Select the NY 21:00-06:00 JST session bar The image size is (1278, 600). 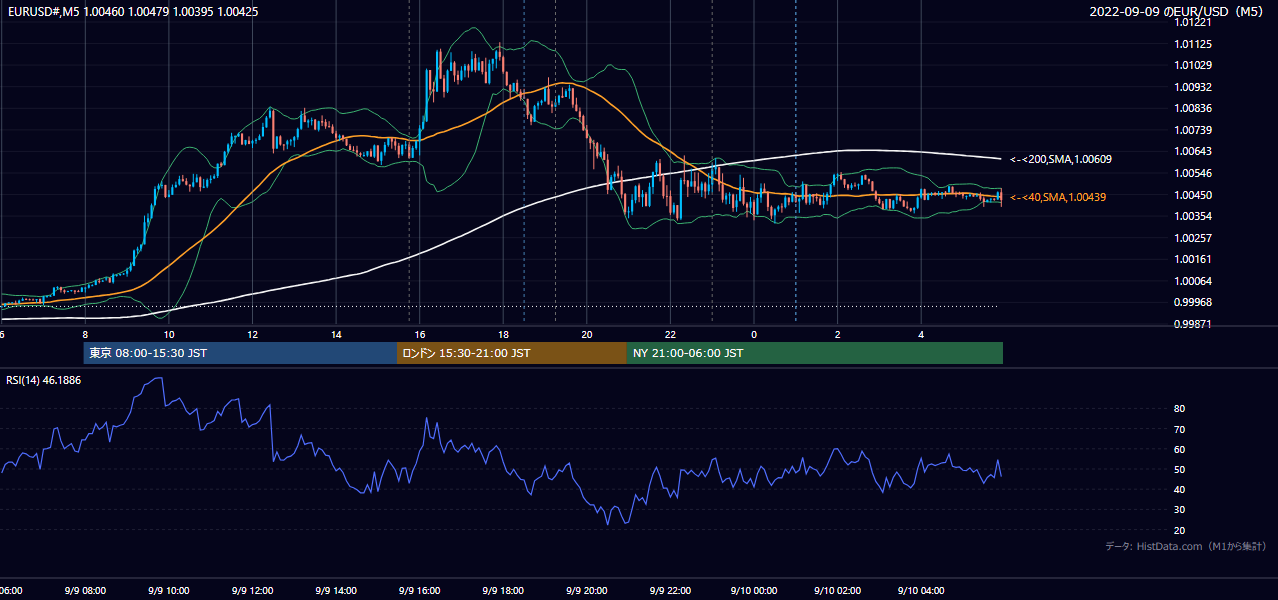[815, 353]
